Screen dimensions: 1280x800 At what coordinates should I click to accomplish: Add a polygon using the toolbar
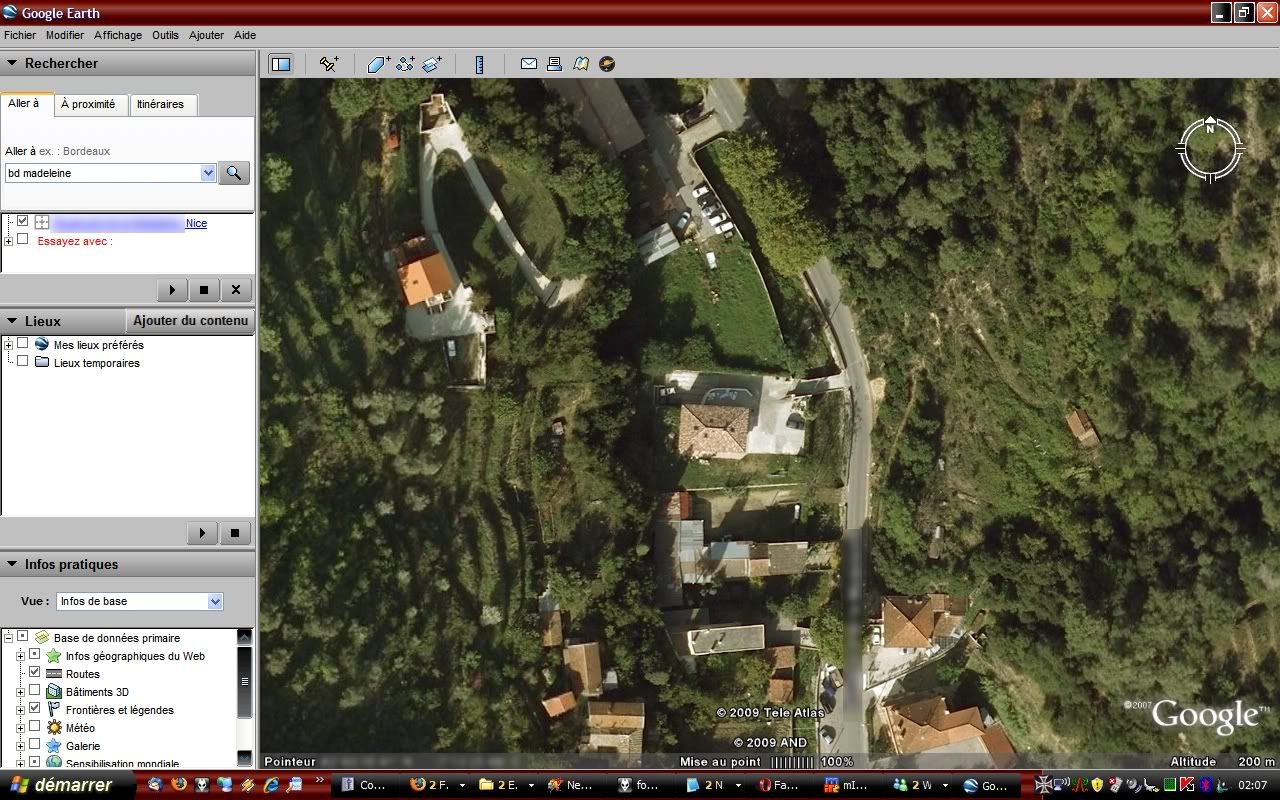(379, 64)
